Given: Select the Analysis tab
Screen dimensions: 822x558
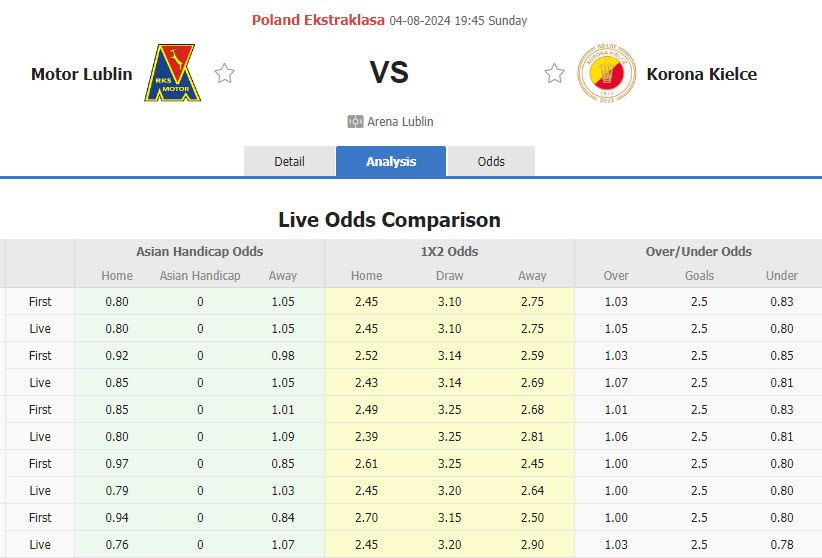Looking at the screenshot, I should click(391, 161).
